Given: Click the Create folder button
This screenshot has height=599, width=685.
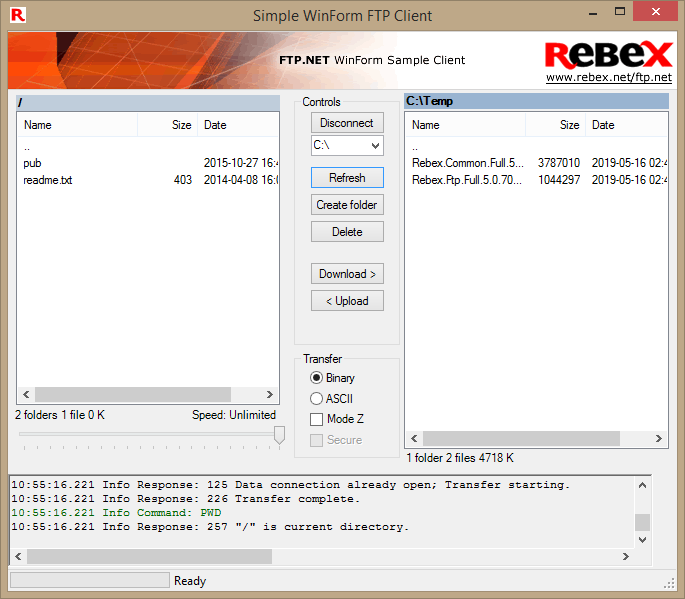Looking at the screenshot, I should click(x=347, y=205).
